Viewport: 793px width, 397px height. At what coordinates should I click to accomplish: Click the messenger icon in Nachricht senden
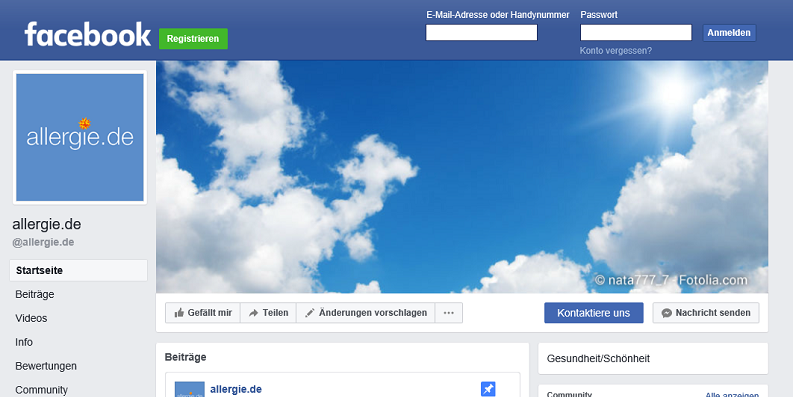coord(667,313)
